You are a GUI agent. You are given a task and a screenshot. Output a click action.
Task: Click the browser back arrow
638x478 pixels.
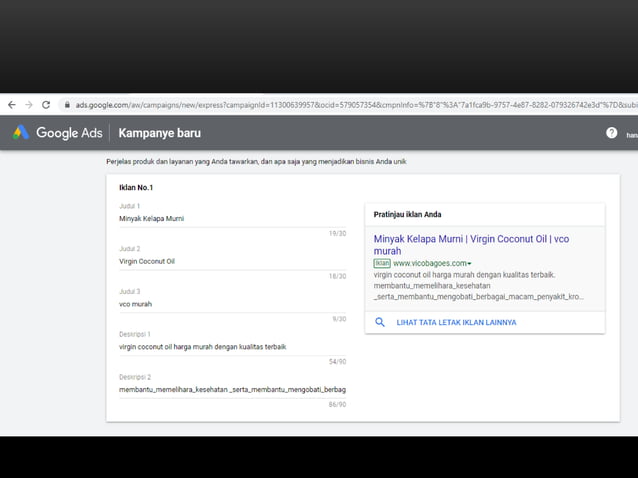point(11,104)
